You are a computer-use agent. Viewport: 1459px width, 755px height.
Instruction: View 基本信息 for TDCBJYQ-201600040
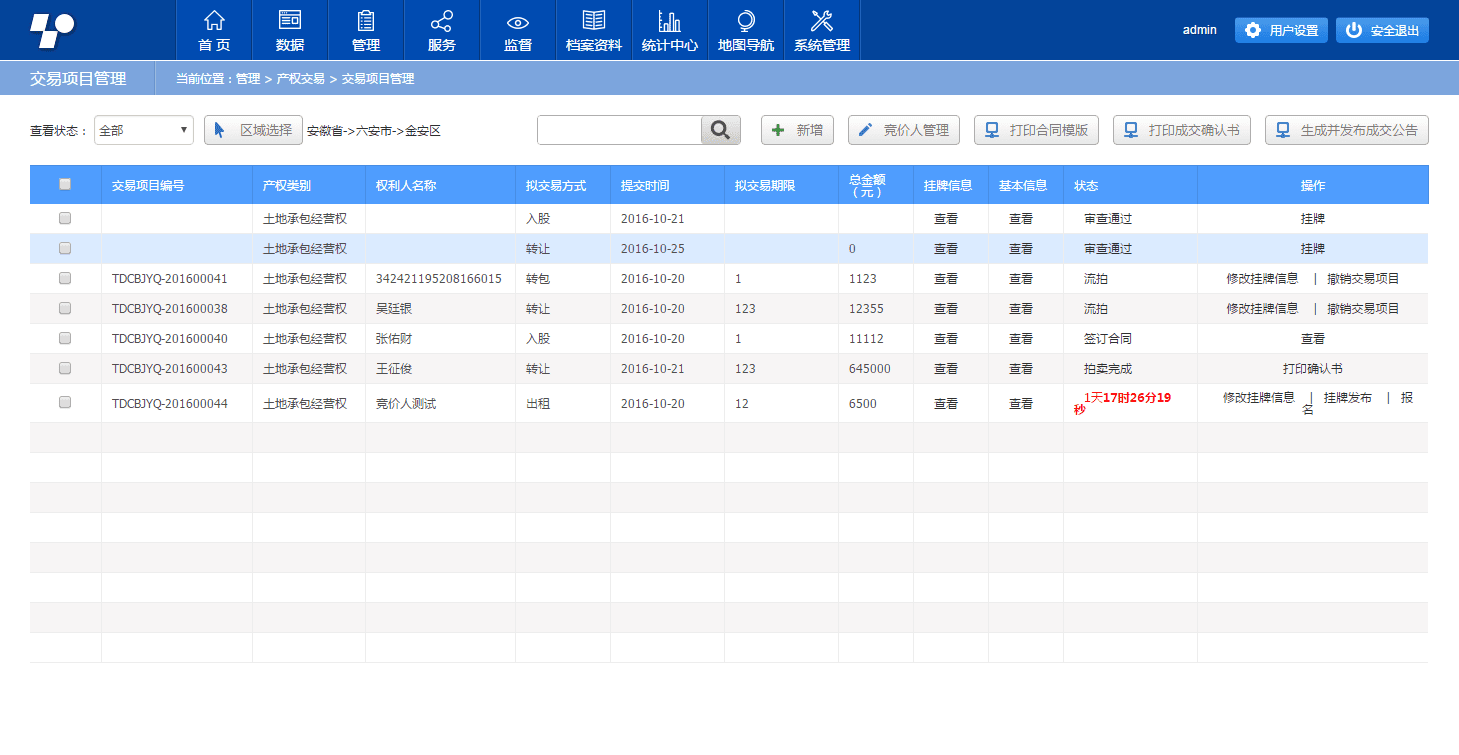pos(1020,339)
